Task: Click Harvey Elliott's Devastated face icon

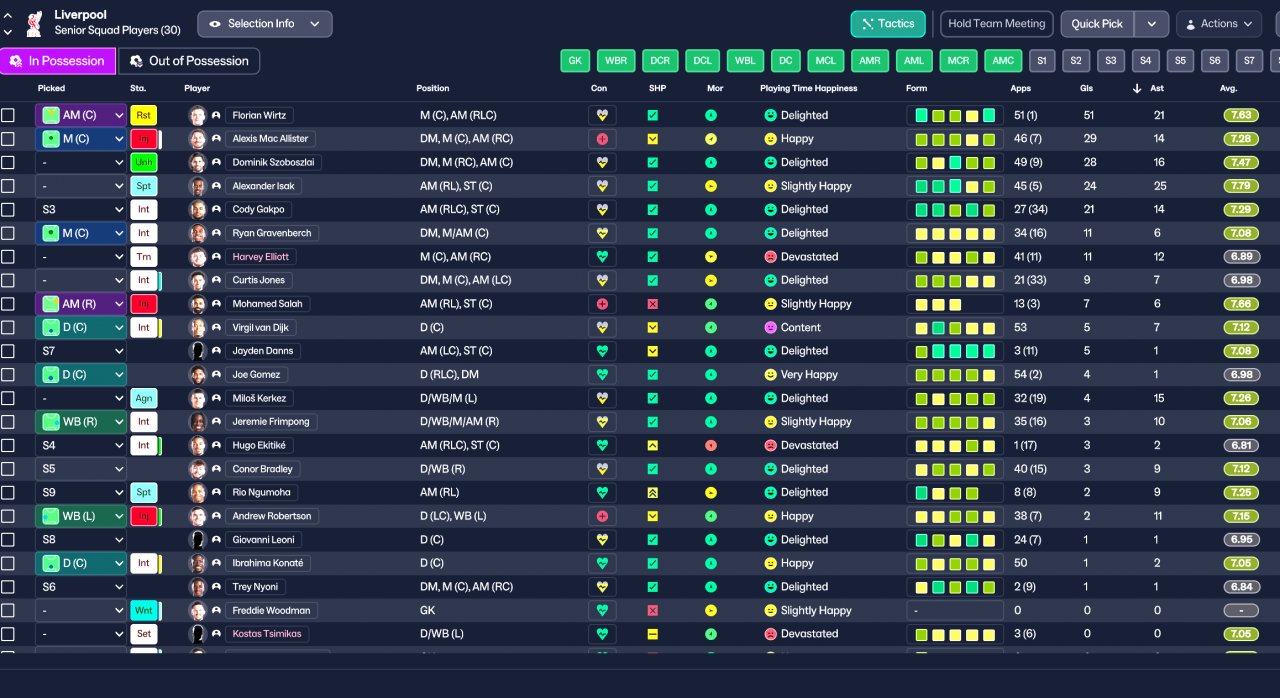Action: [x=771, y=257]
